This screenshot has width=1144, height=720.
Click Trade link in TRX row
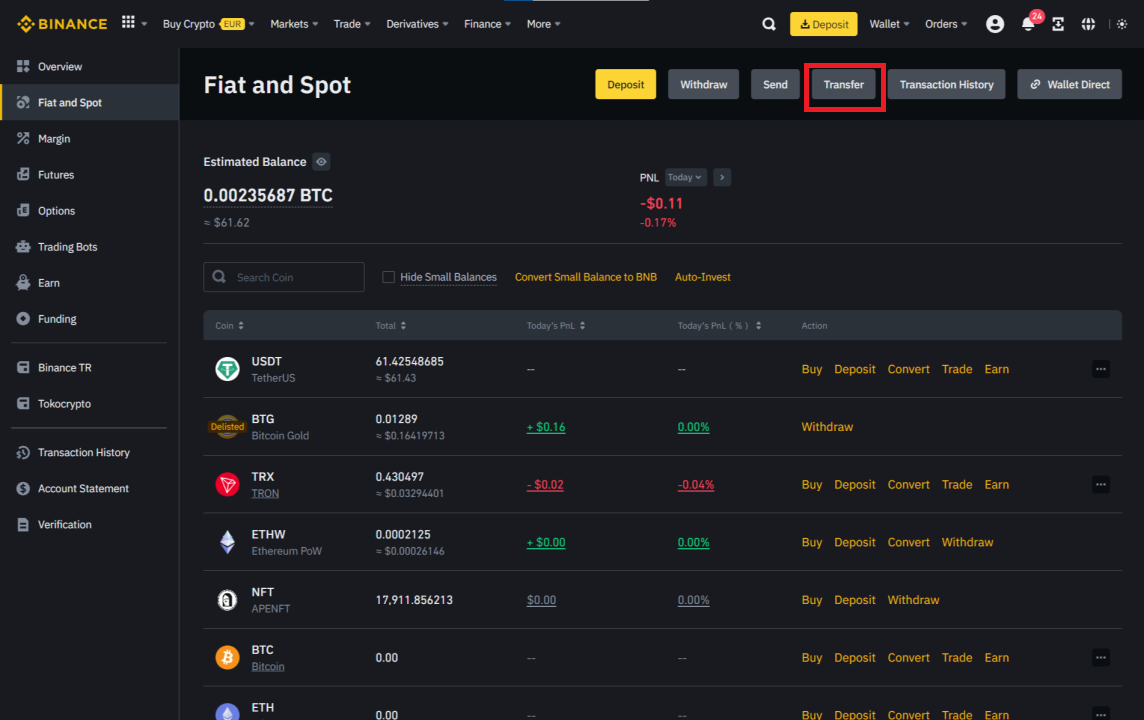click(956, 484)
